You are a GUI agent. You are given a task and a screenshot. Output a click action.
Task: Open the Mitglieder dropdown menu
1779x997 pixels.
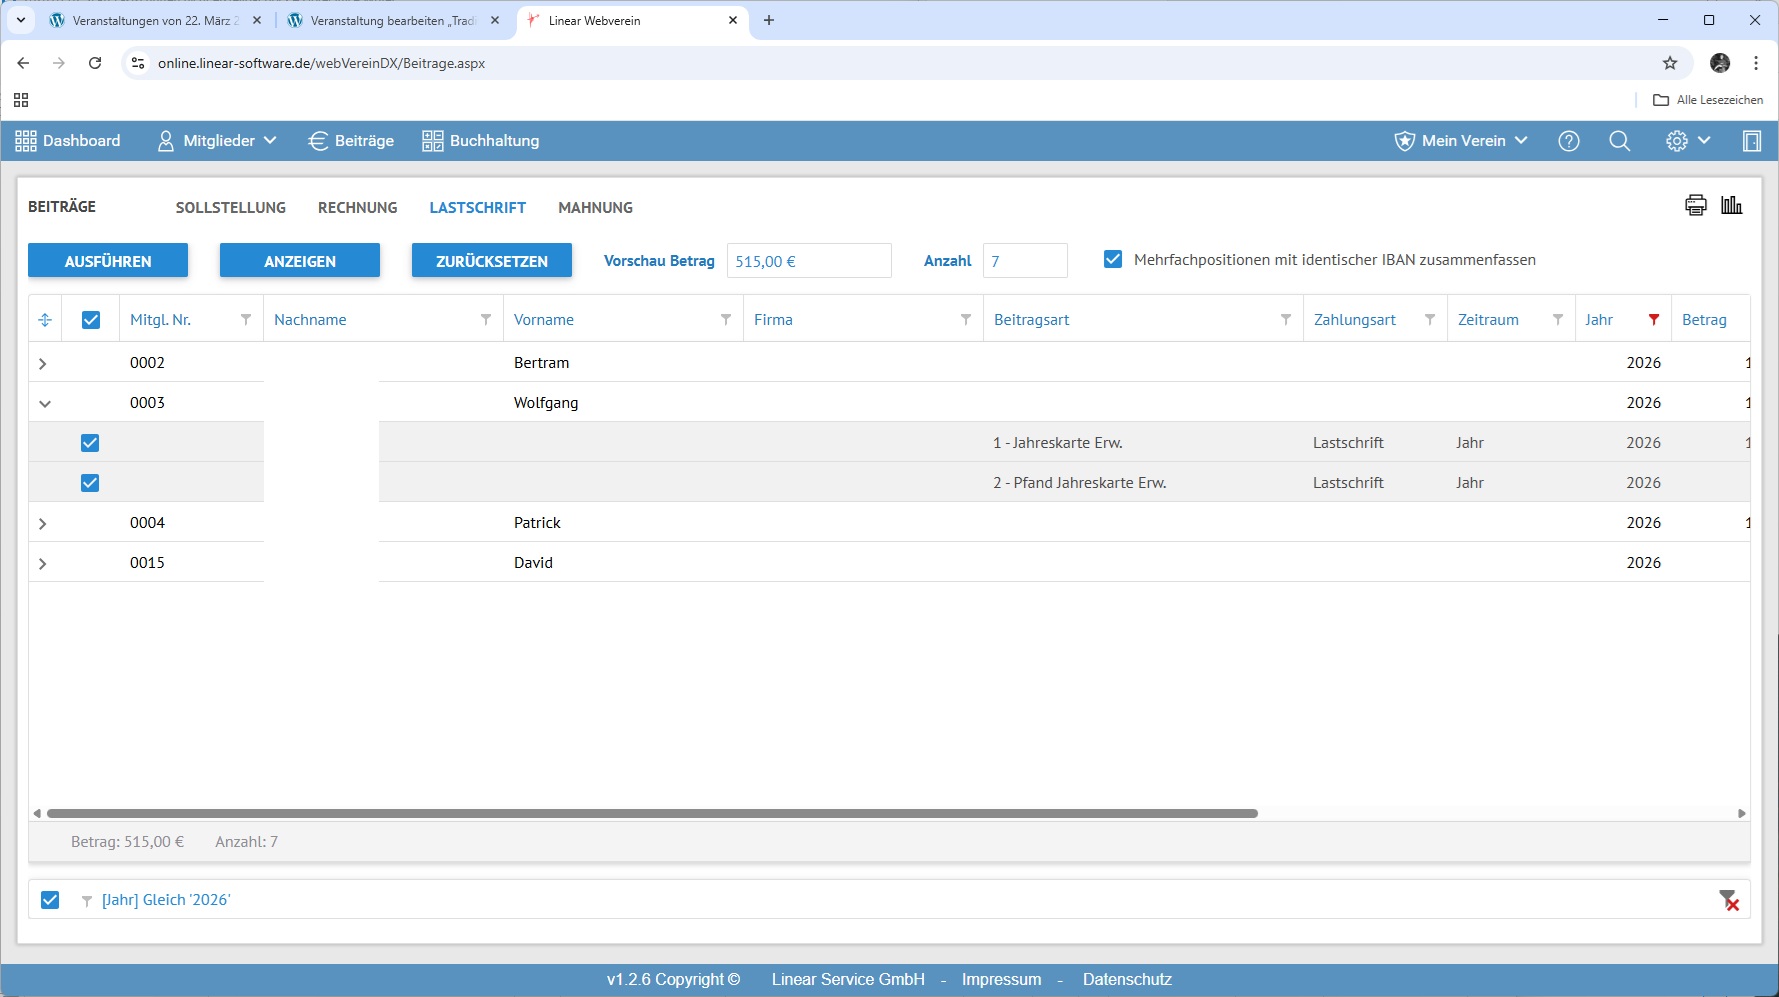click(x=217, y=141)
